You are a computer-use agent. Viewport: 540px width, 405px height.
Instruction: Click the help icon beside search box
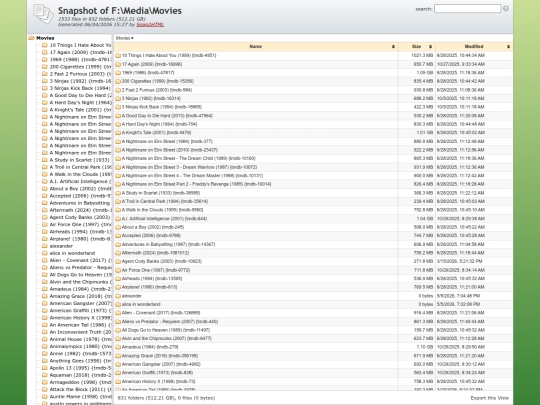506,9
